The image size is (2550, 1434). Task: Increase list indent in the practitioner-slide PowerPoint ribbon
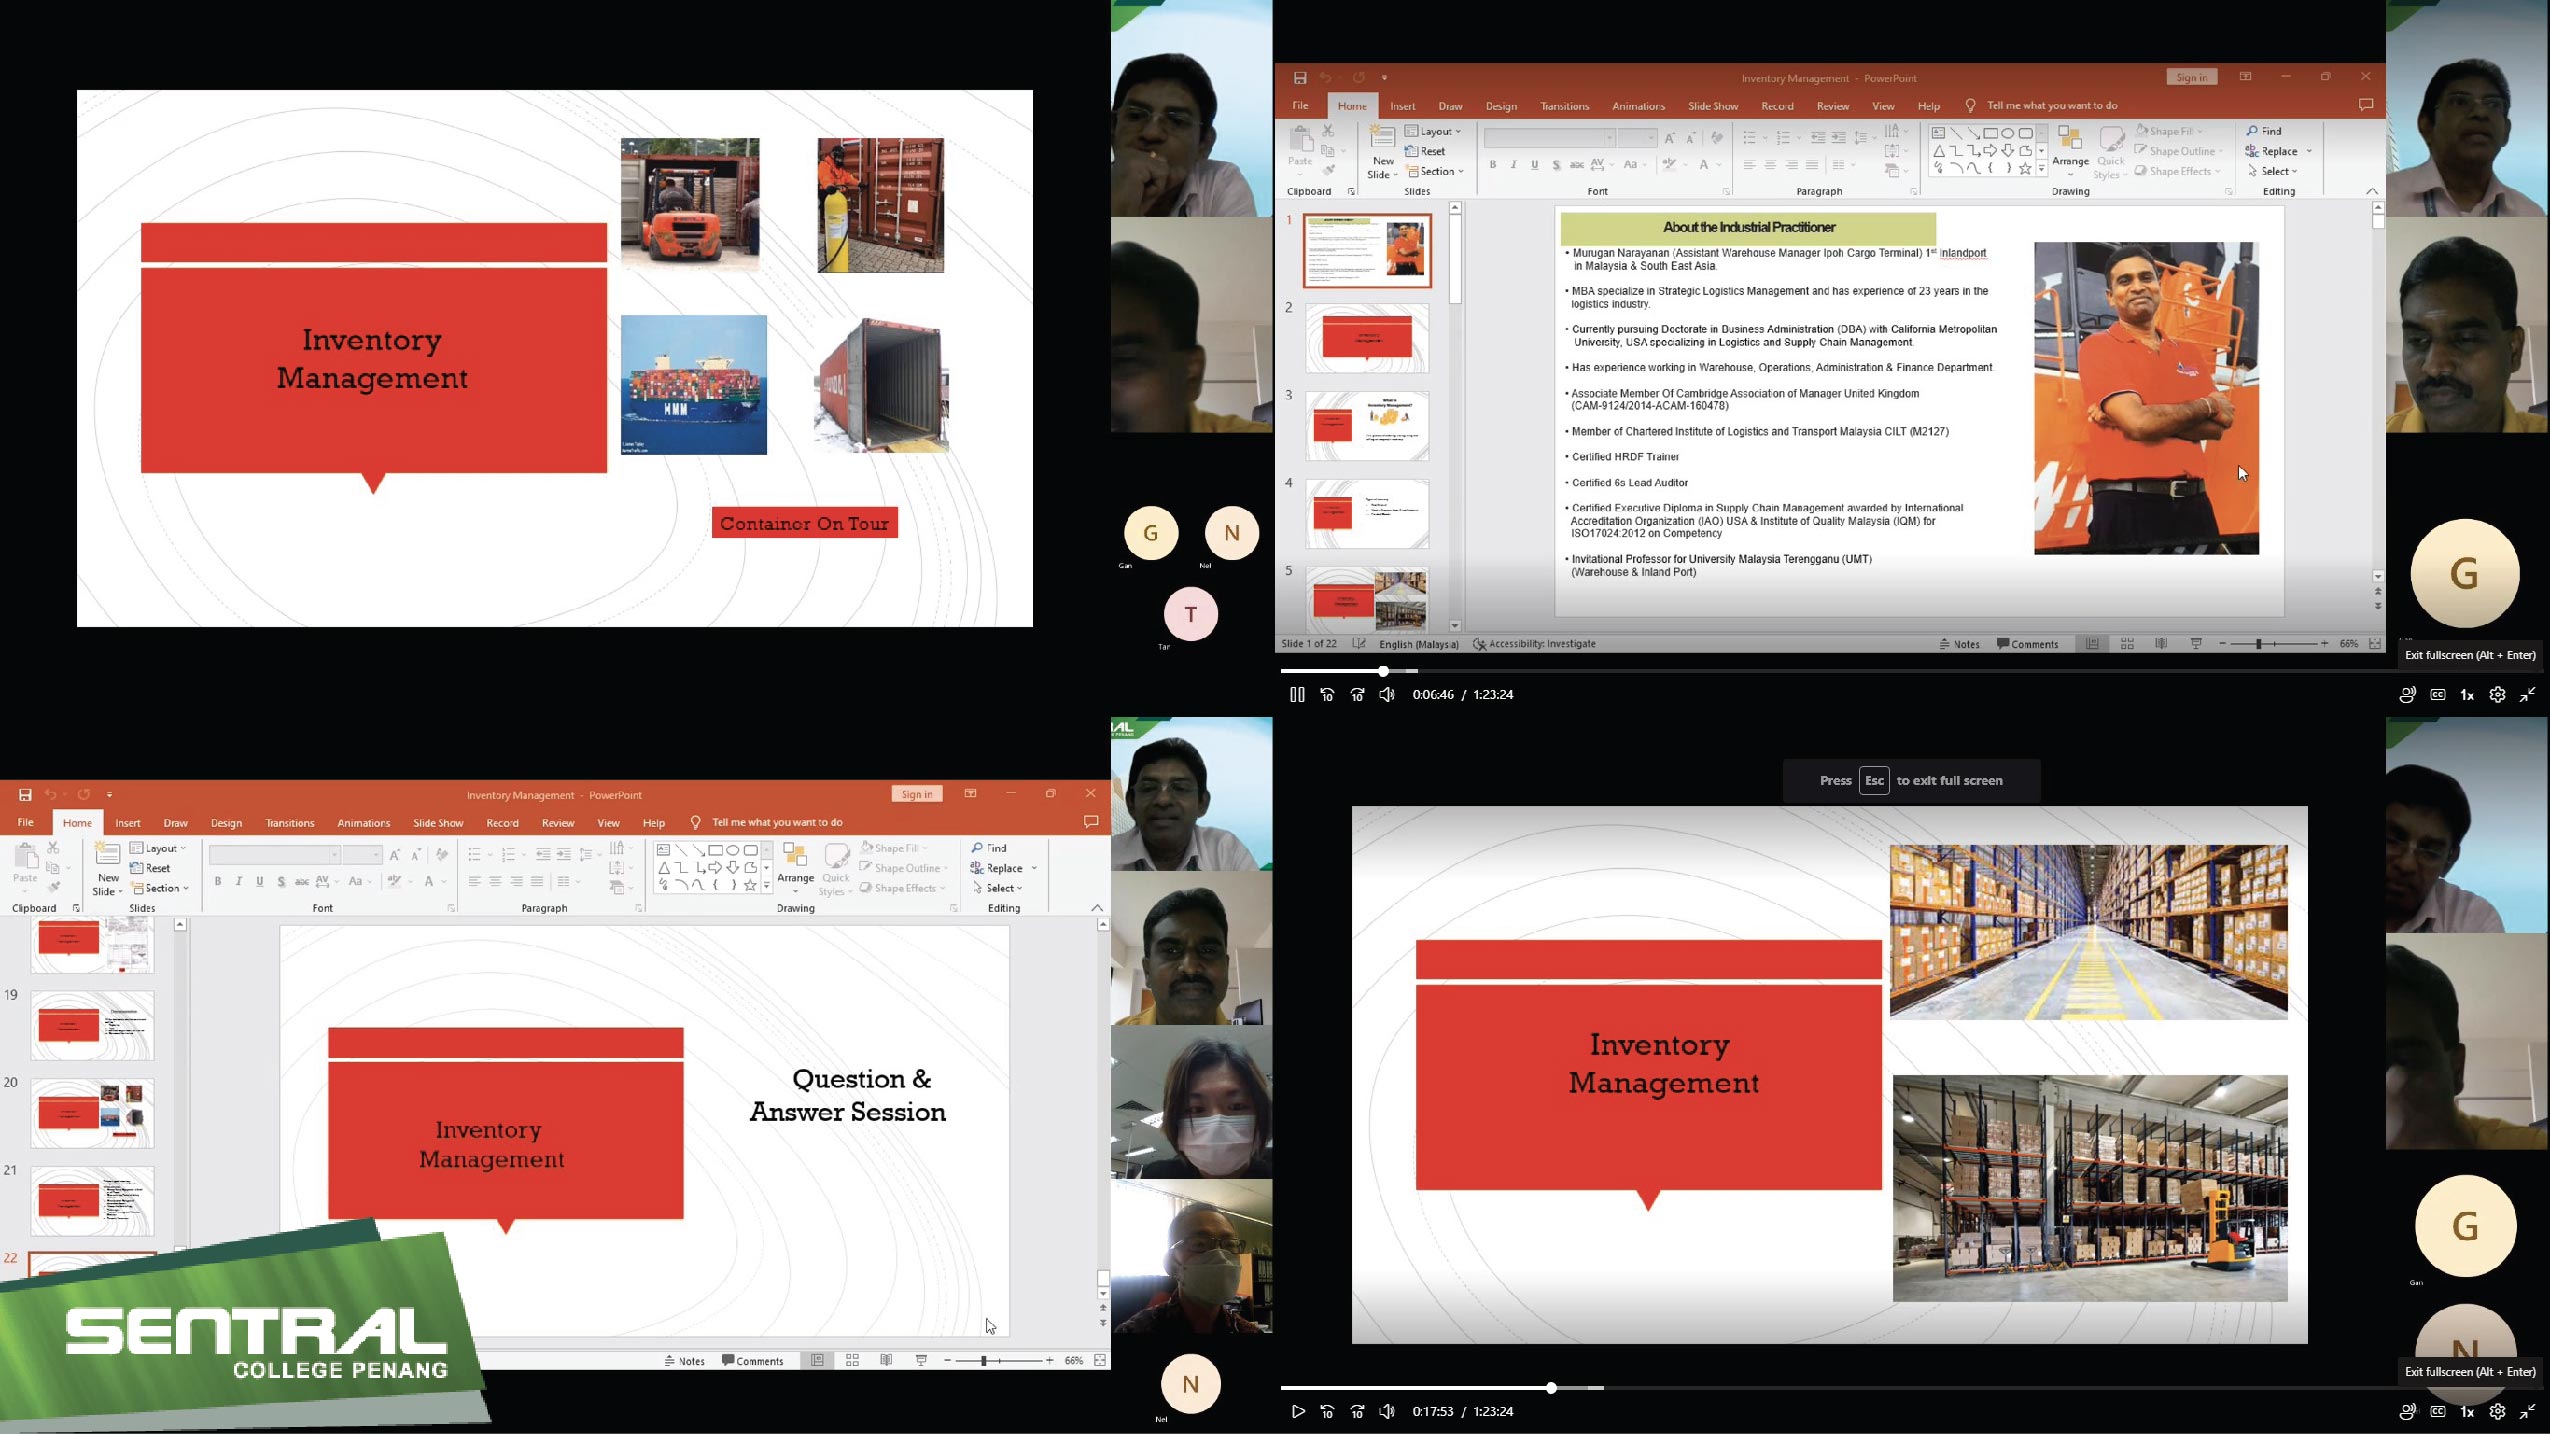1839,138
